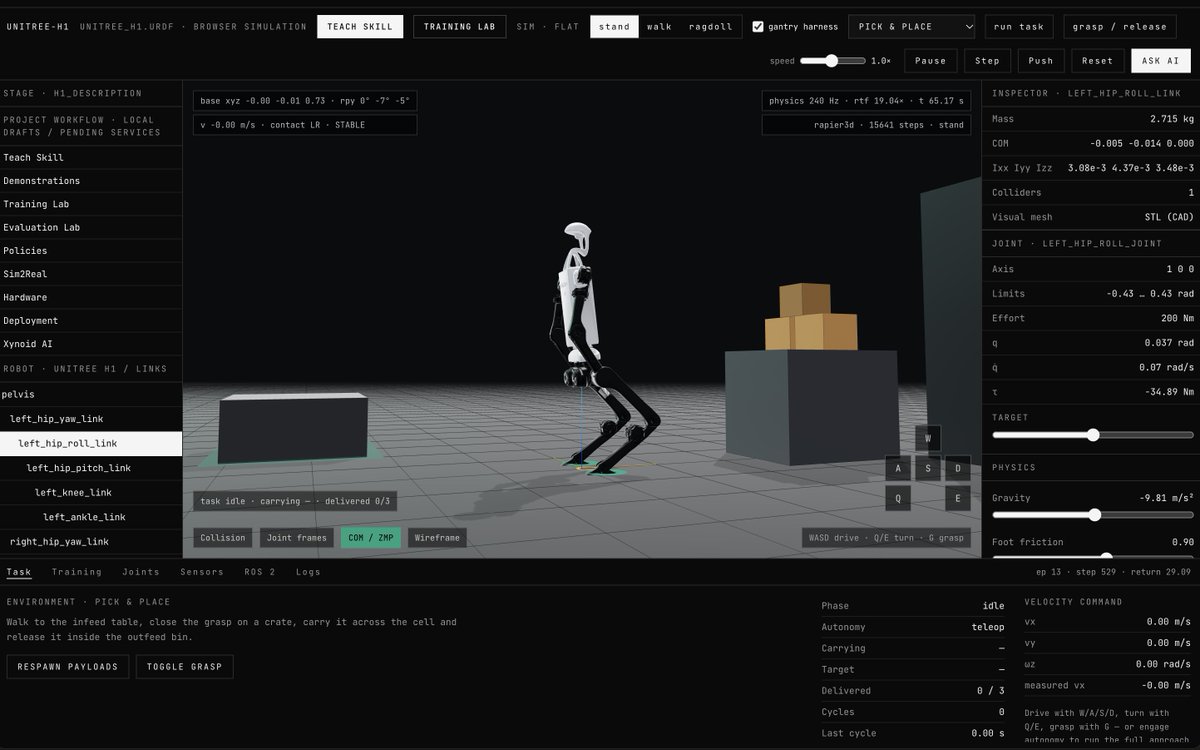
Task: Open the PICK & PLACE dropdown
Action: click(911, 27)
